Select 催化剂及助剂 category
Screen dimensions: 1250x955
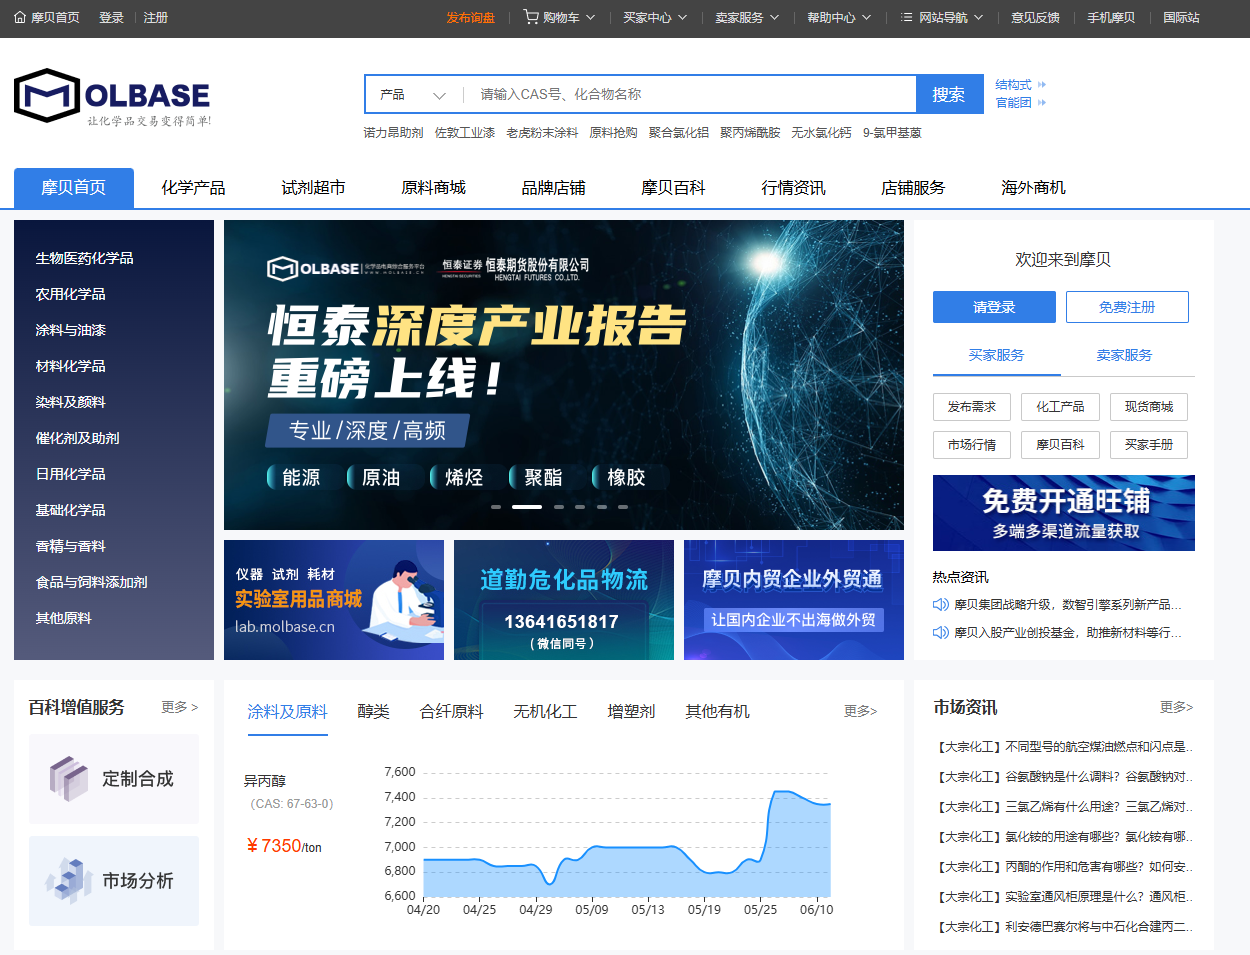[77, 438]
